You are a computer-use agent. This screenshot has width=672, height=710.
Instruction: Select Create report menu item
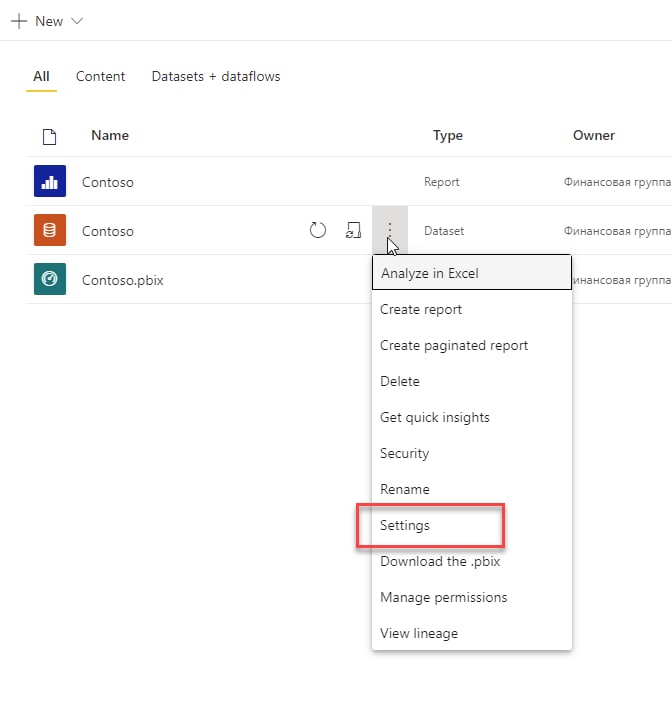click(x=472, y=310)
